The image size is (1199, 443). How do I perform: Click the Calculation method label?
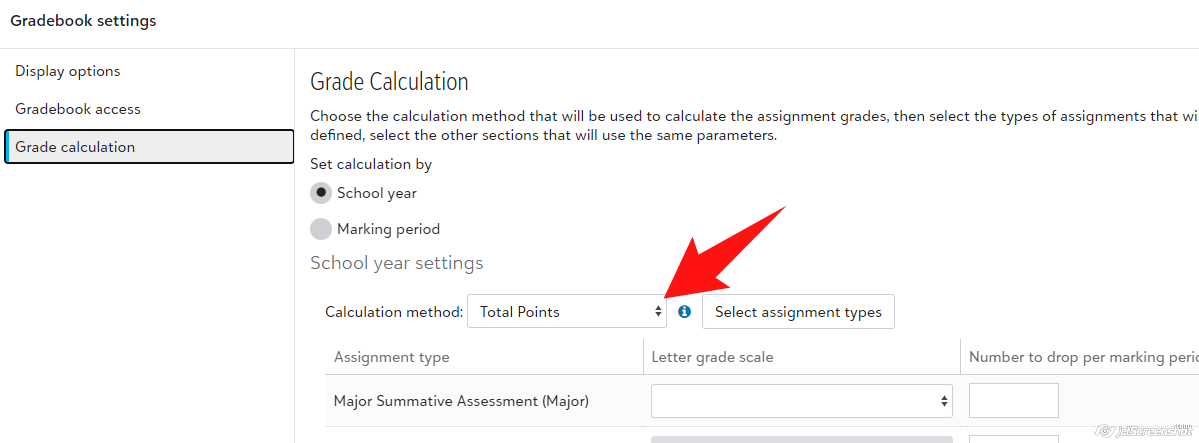(394, 312)
